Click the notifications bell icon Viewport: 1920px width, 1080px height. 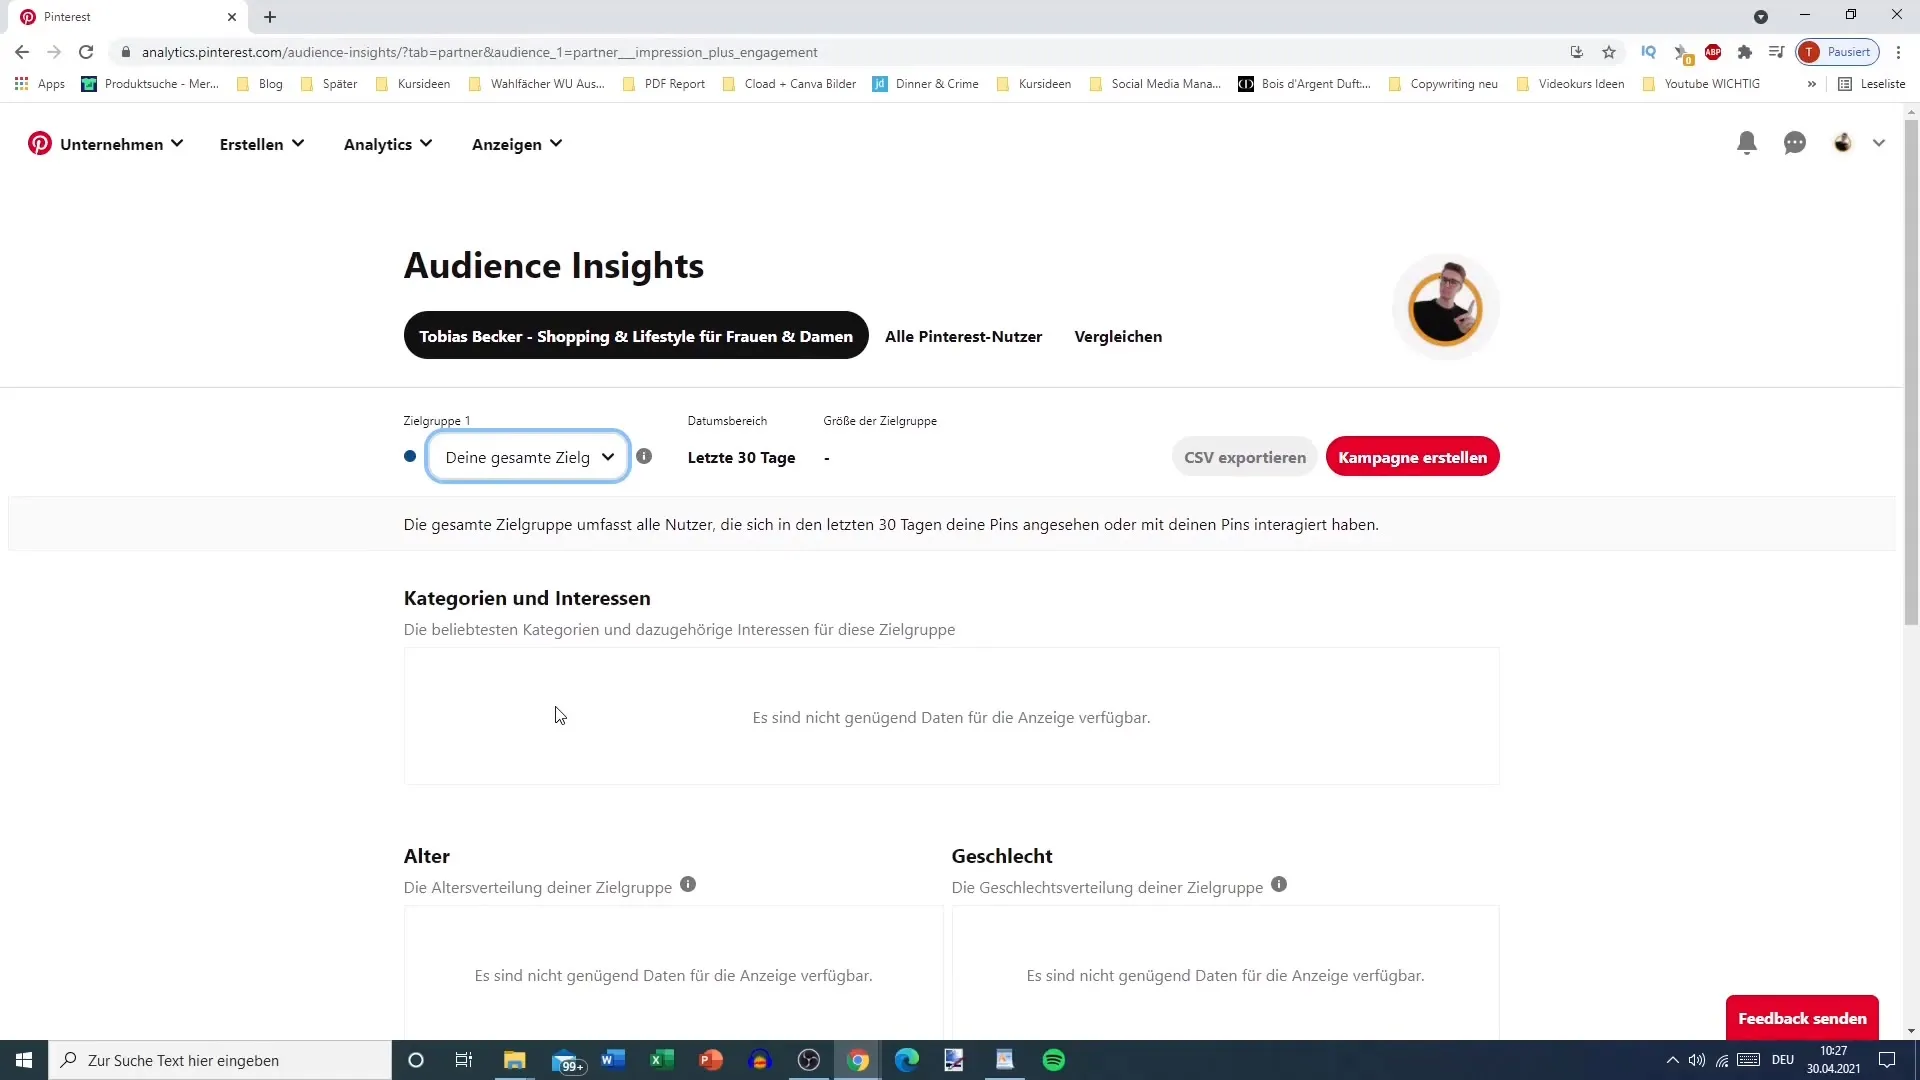pyautogui.click(x=1747, y=142)
